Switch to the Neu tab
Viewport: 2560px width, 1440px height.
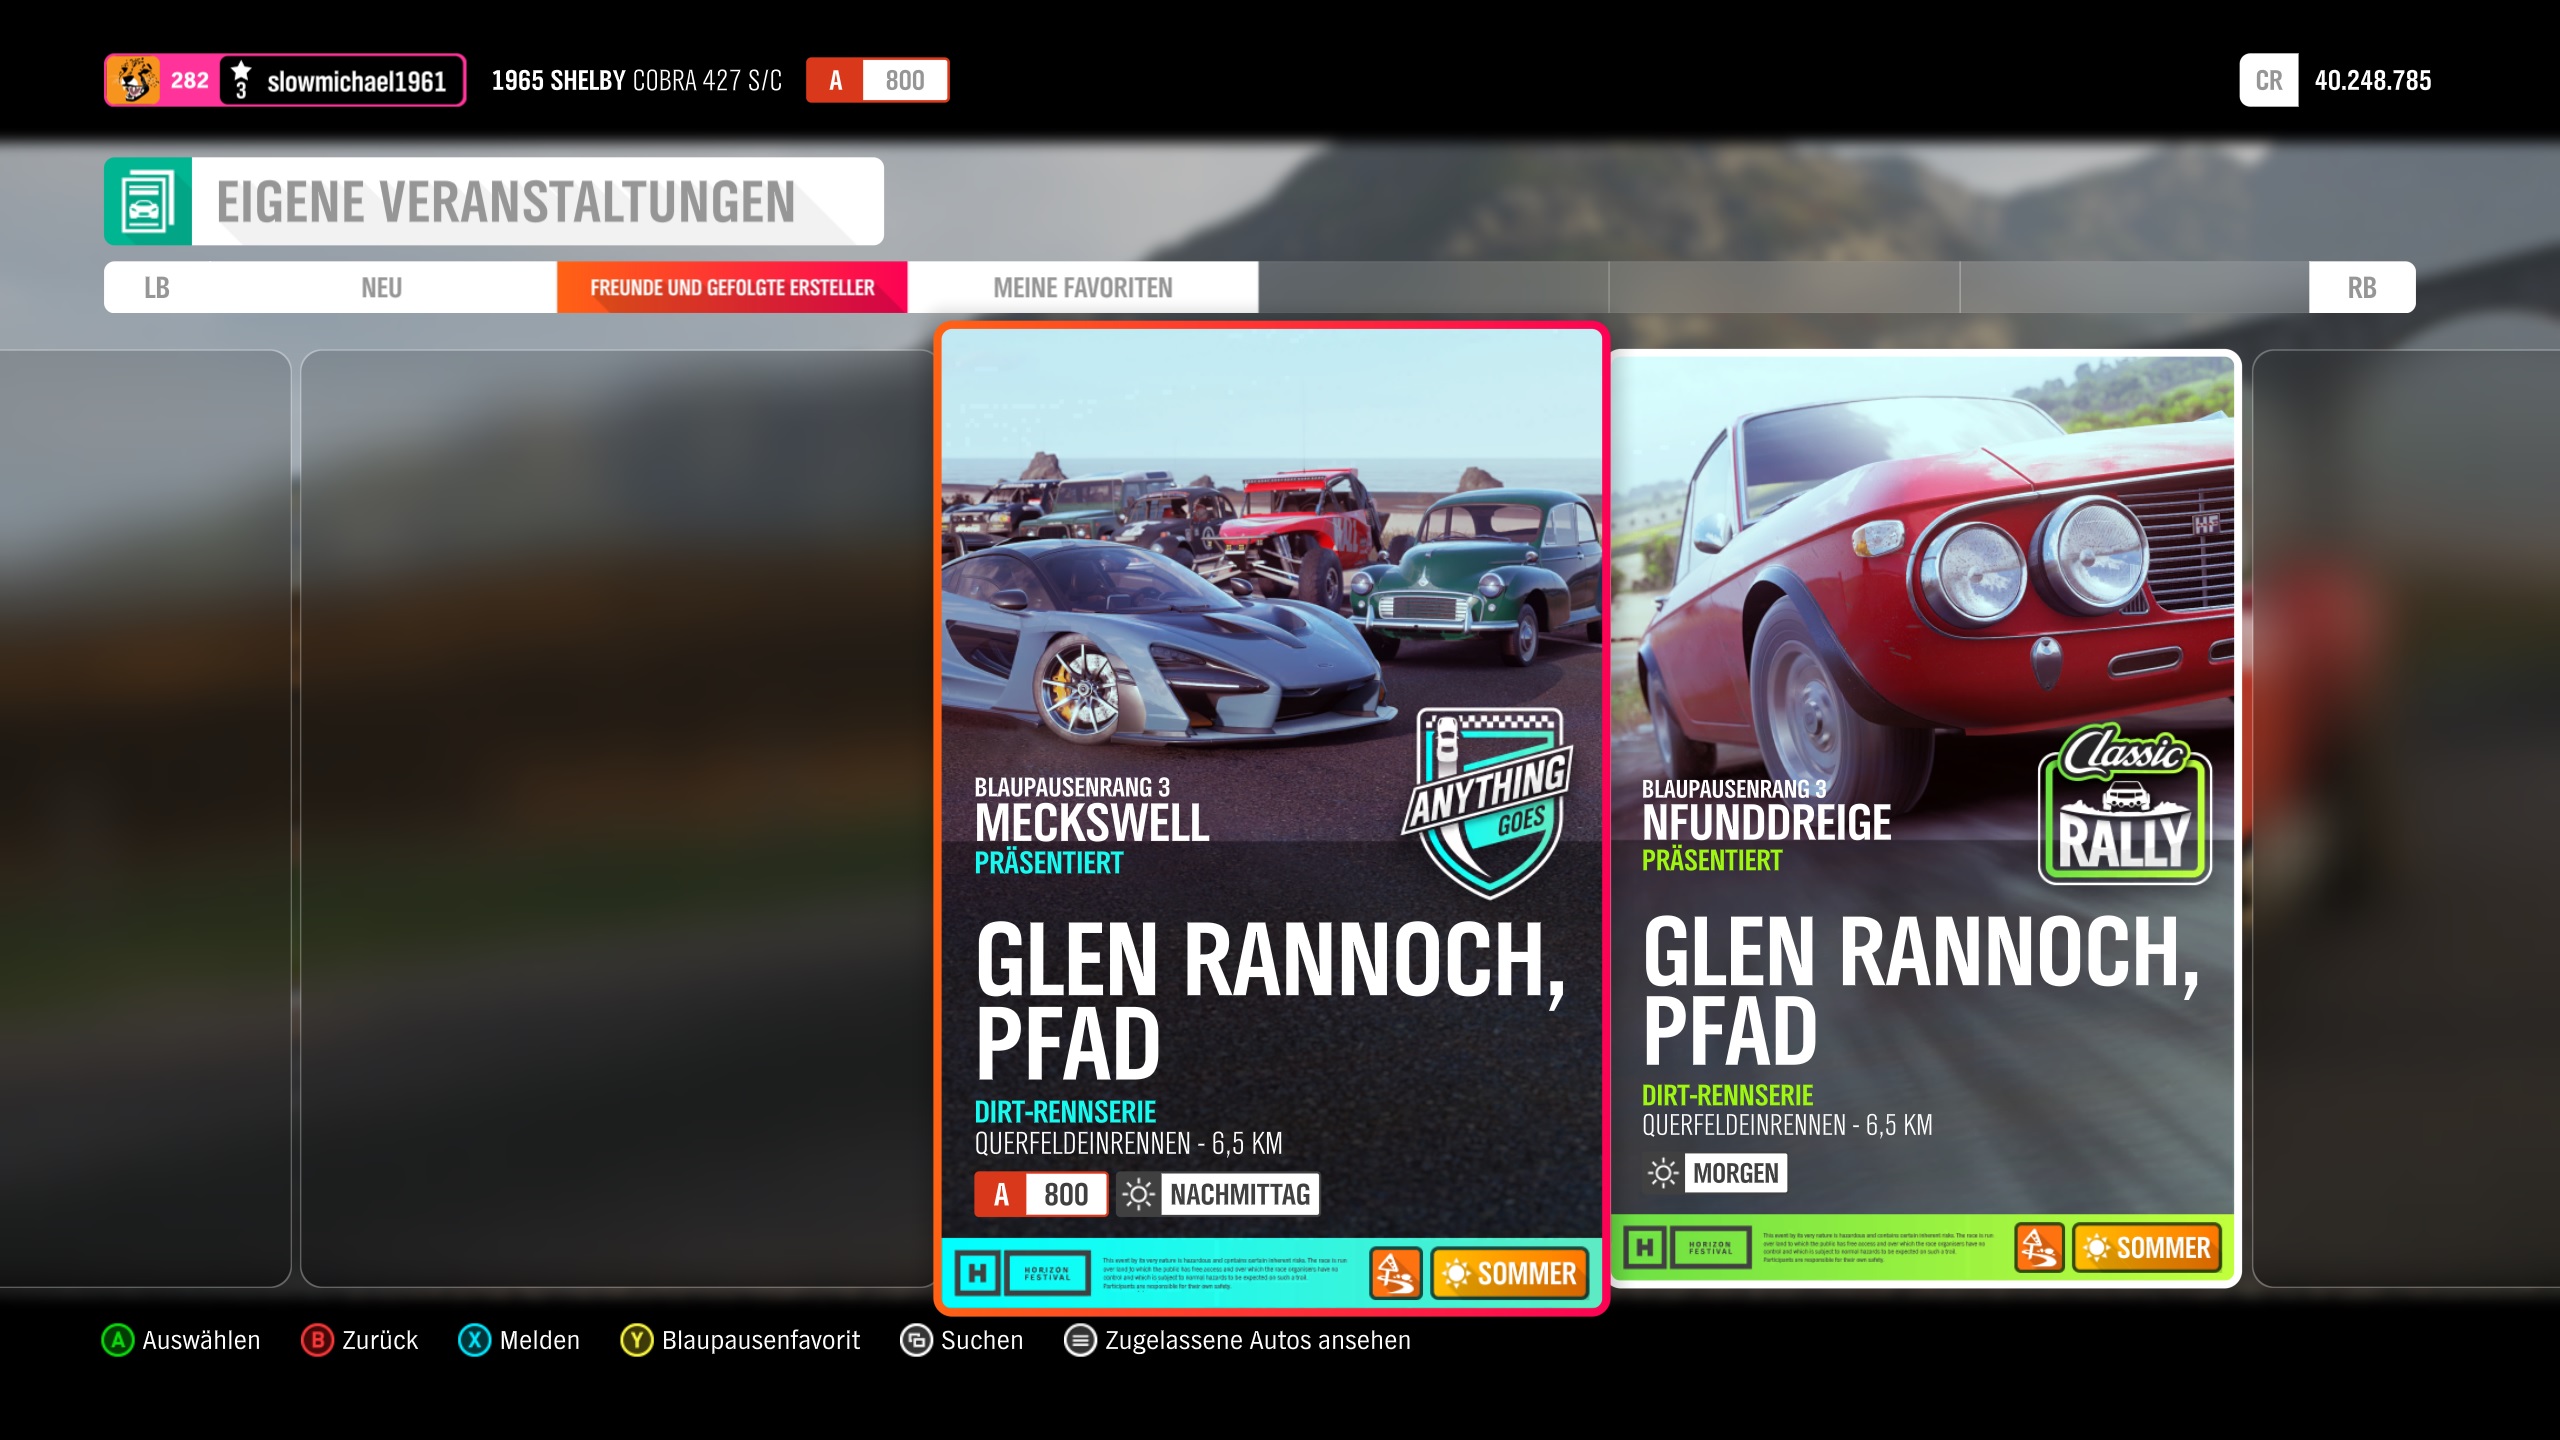coord(381,288)
